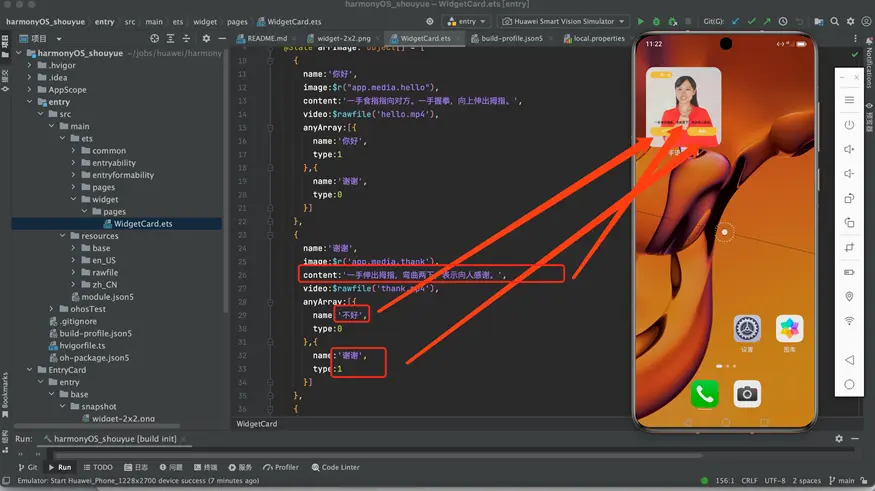Open Project panel options gear

coord(206,38)
